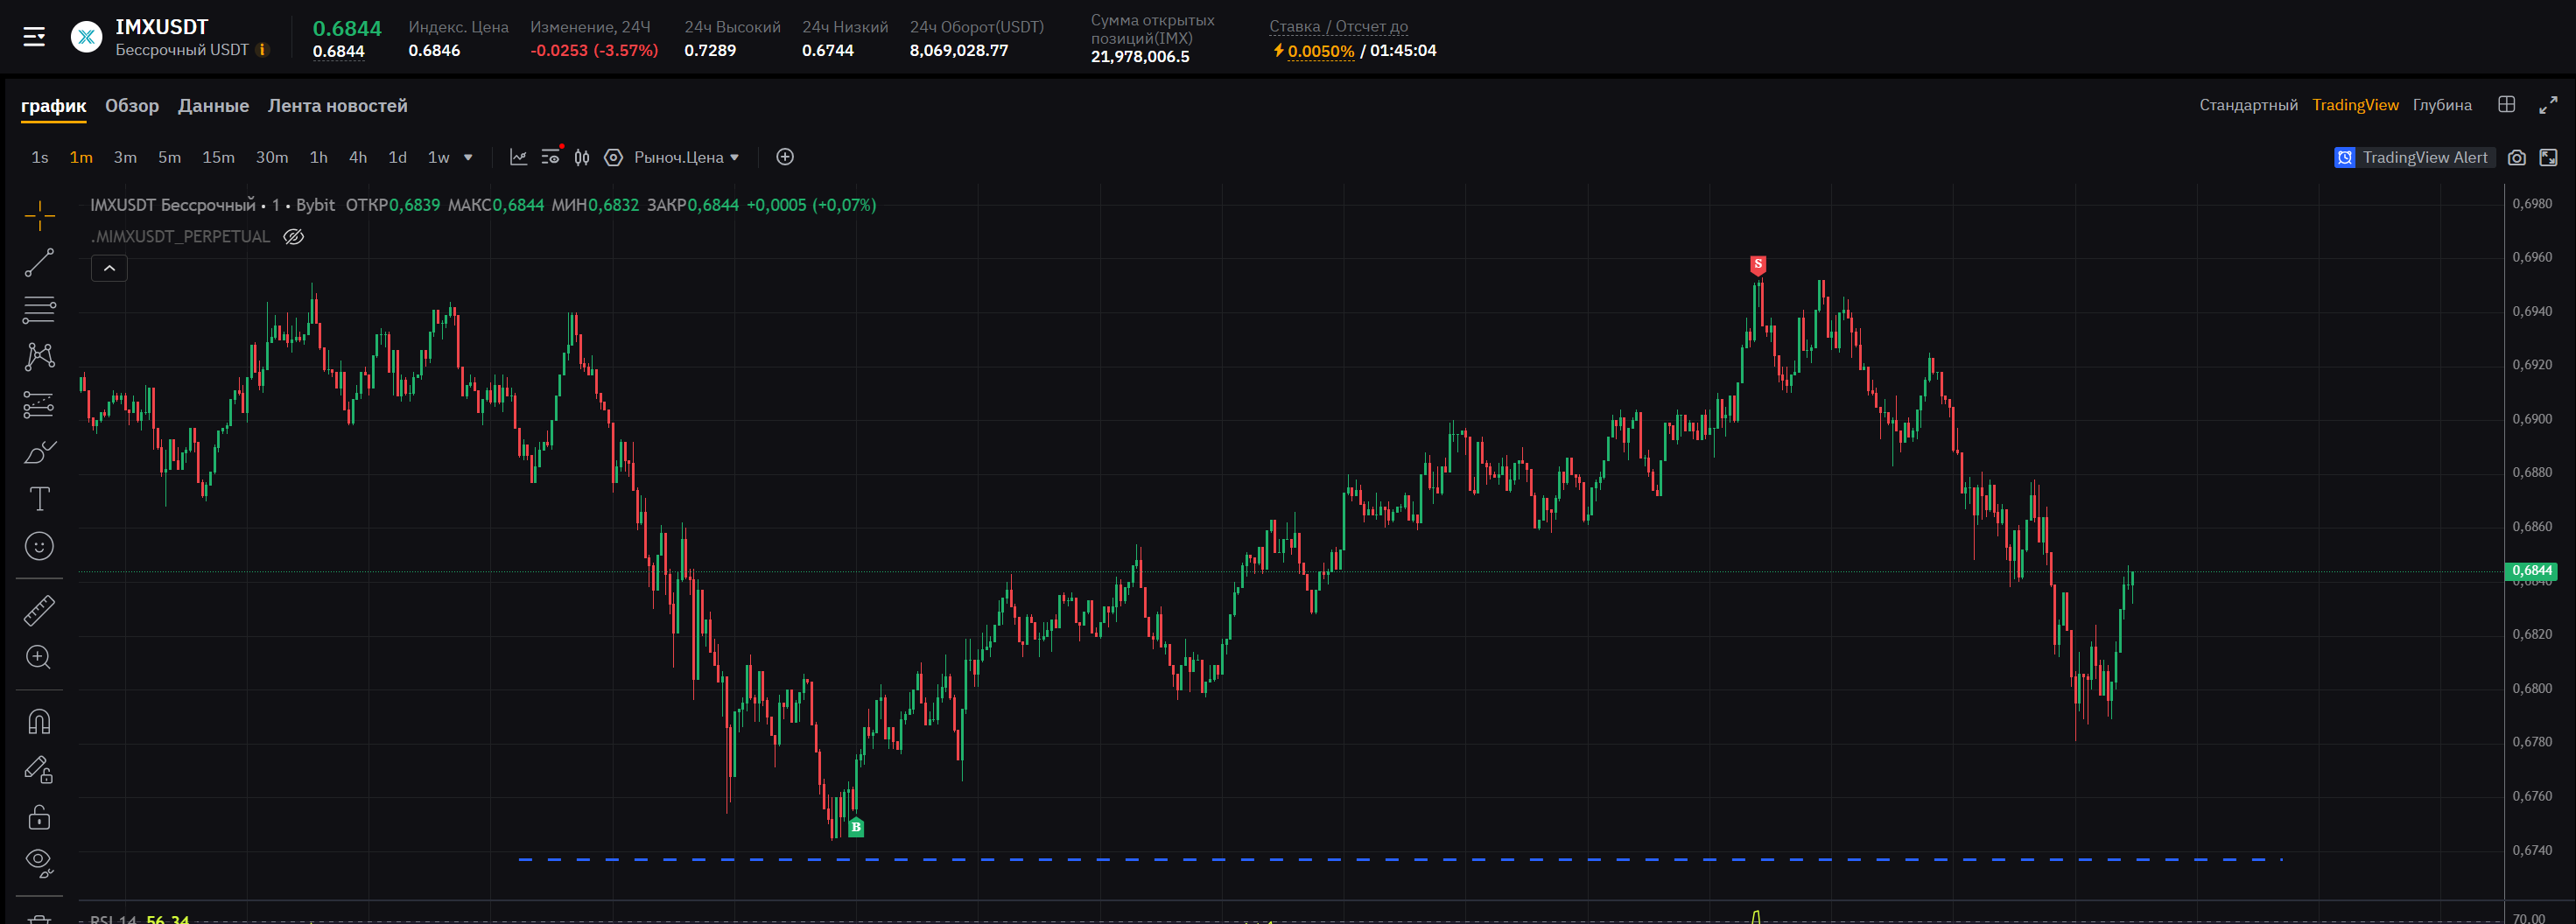Select the horizontal lines Fibonacci tool
Screen dimensions: 2576x924
39,310
